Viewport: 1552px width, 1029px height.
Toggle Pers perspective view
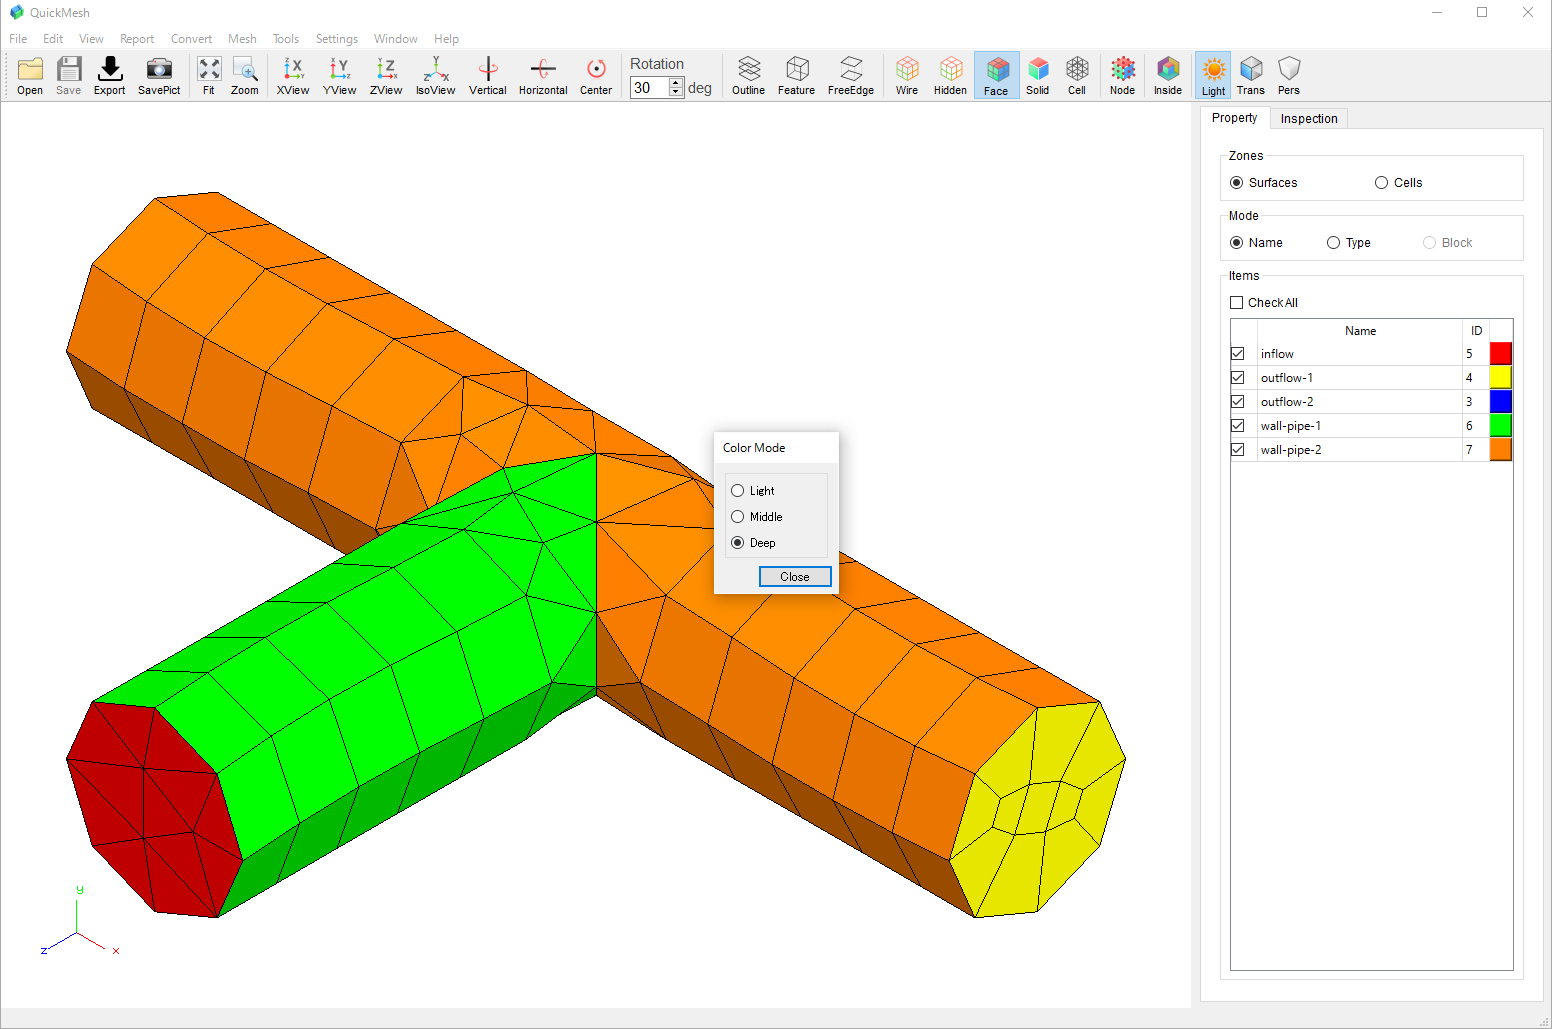pos(1289,76)
